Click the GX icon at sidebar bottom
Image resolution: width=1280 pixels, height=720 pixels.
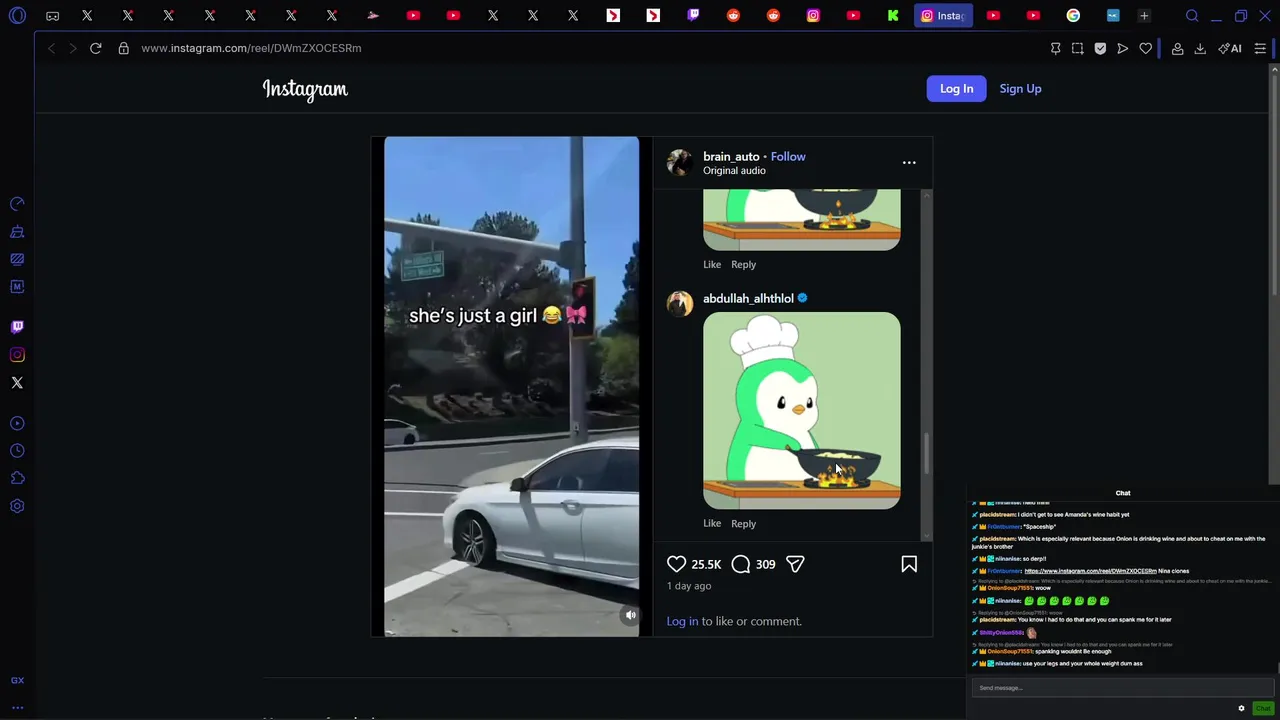tap(17, 680)
